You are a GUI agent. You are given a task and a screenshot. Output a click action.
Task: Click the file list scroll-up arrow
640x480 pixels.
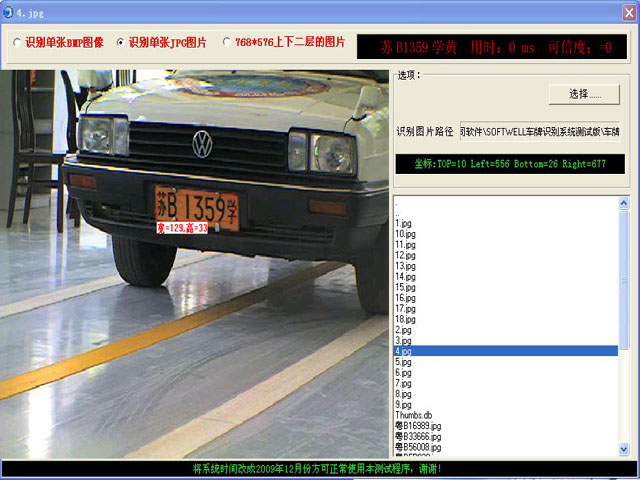(624, 204)
